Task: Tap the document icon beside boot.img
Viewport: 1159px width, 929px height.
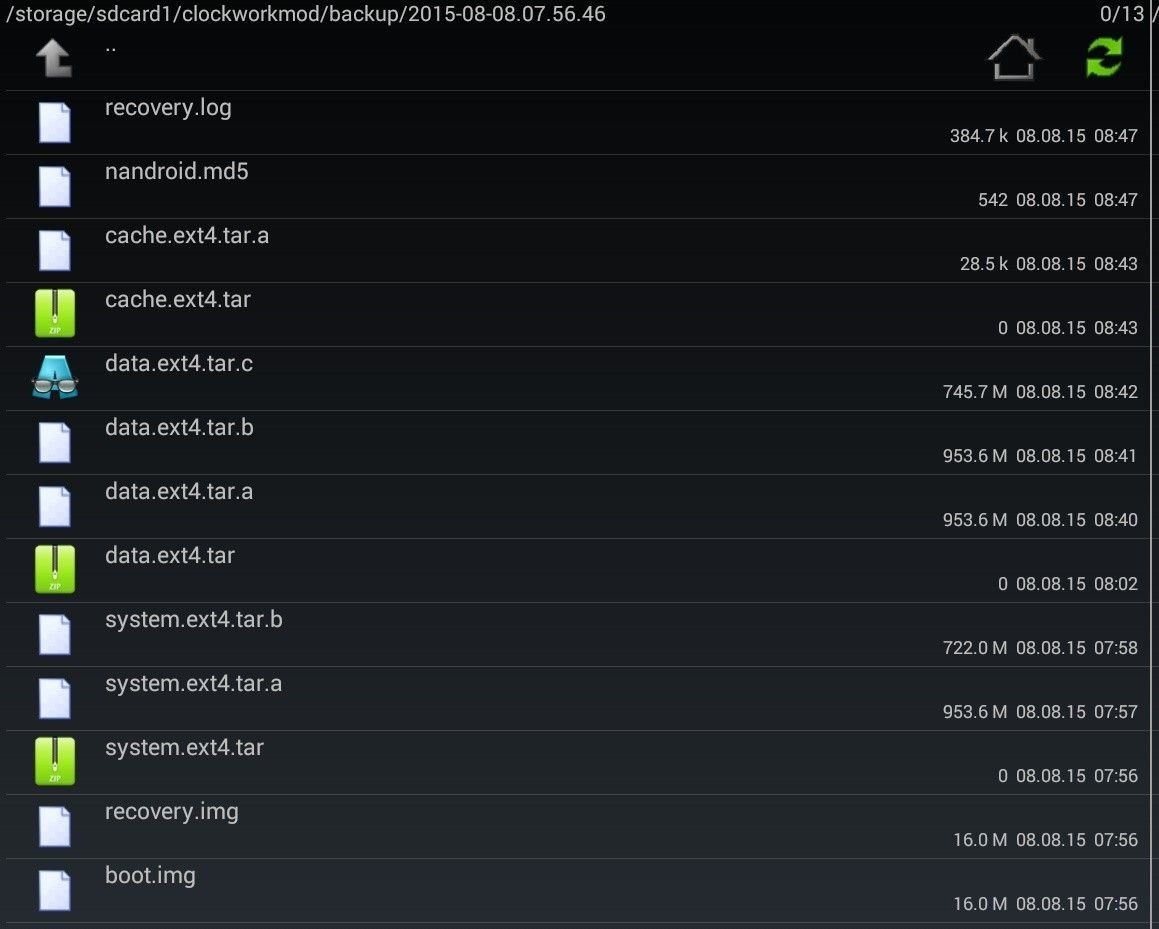Action: (x=55, y=891)
